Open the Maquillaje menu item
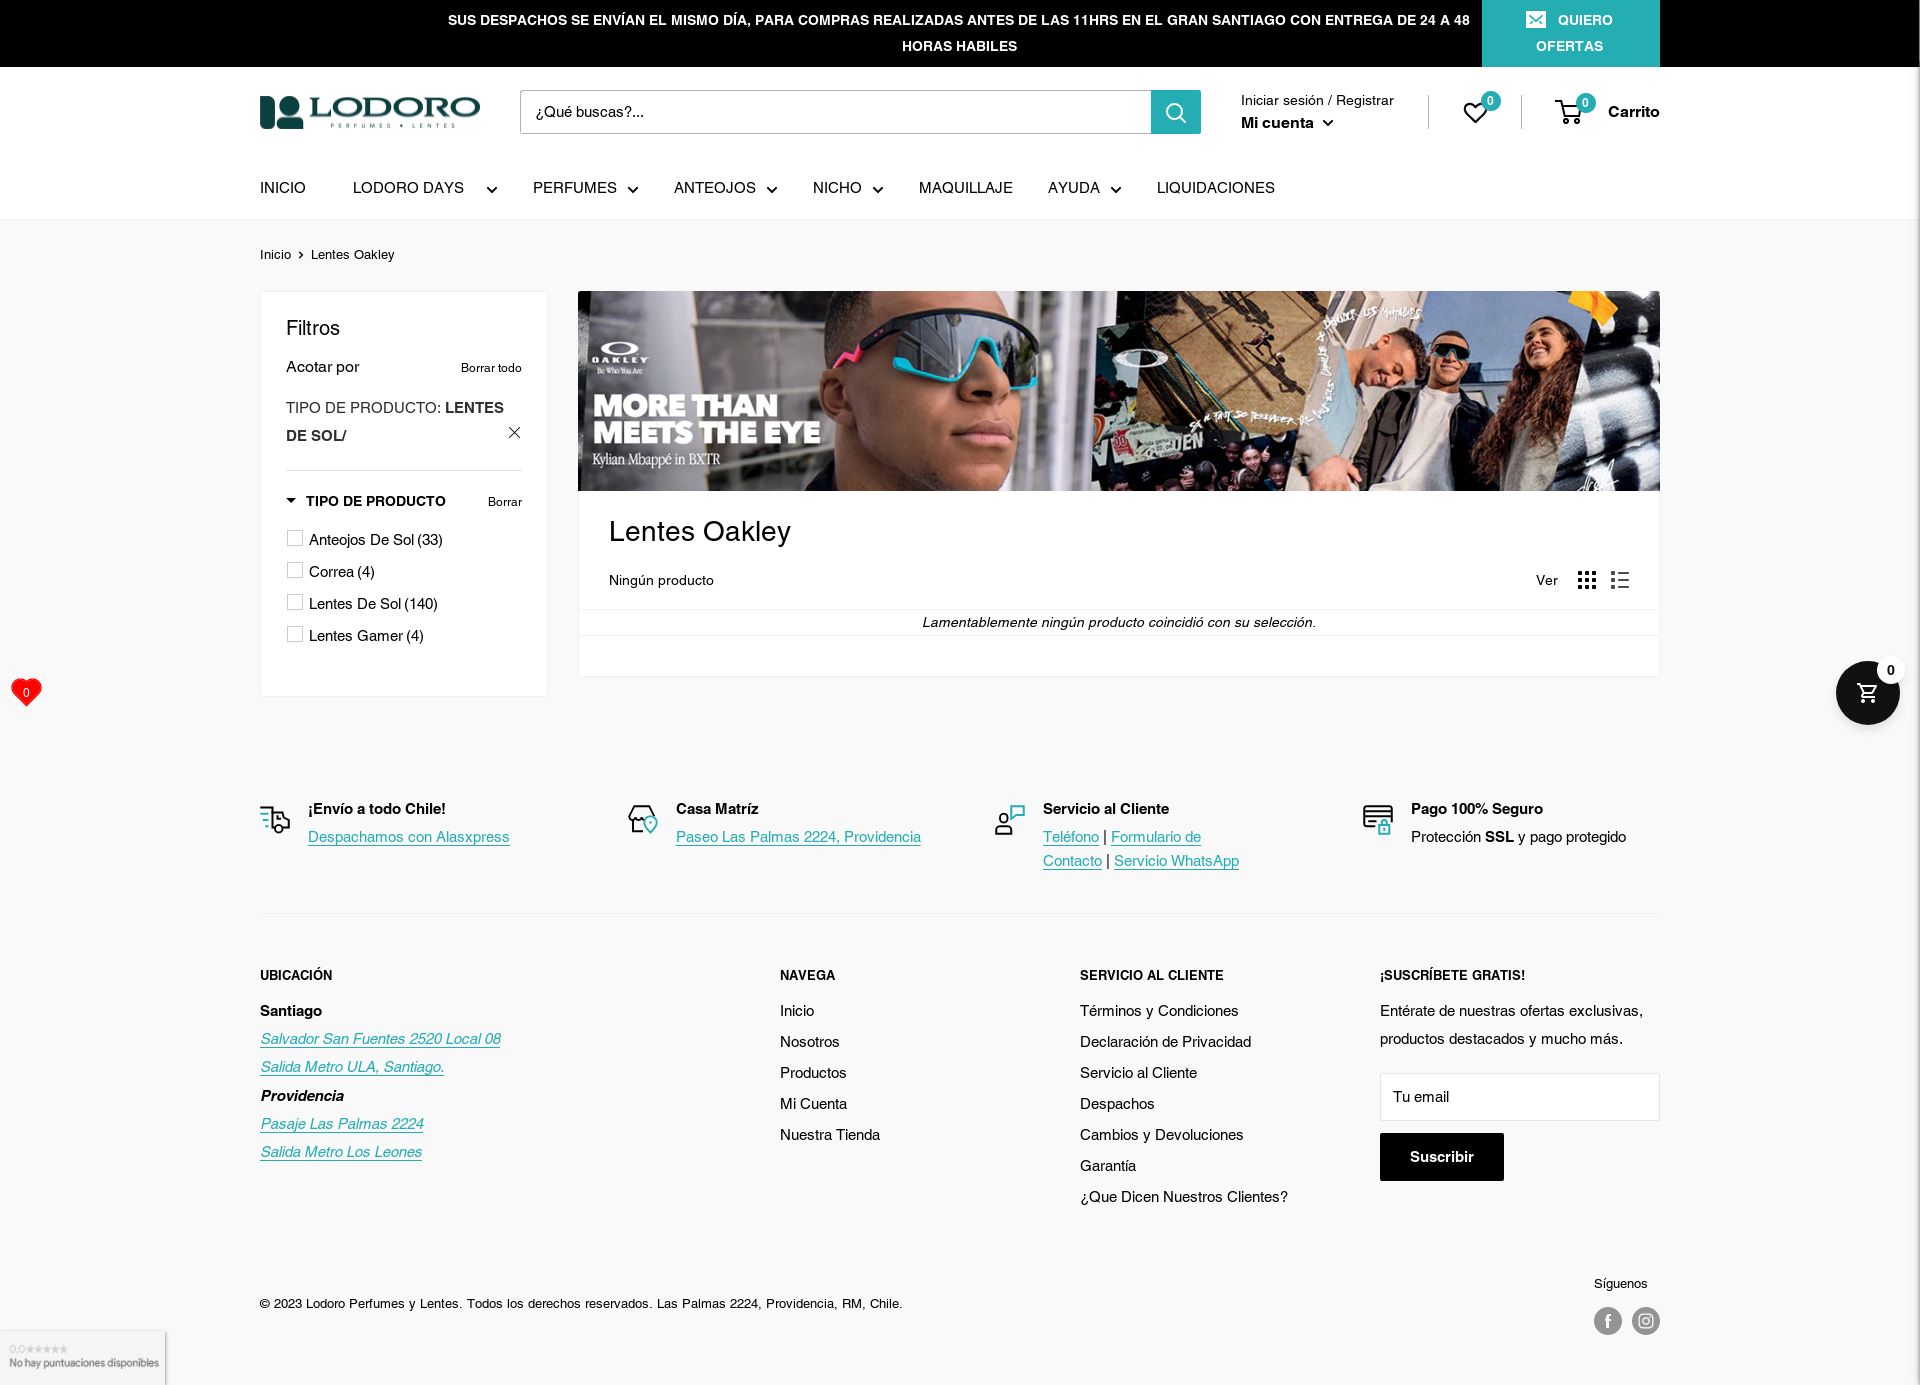Image resolution: width=1920 pixels, height=1385 pixels. [966, 188]
